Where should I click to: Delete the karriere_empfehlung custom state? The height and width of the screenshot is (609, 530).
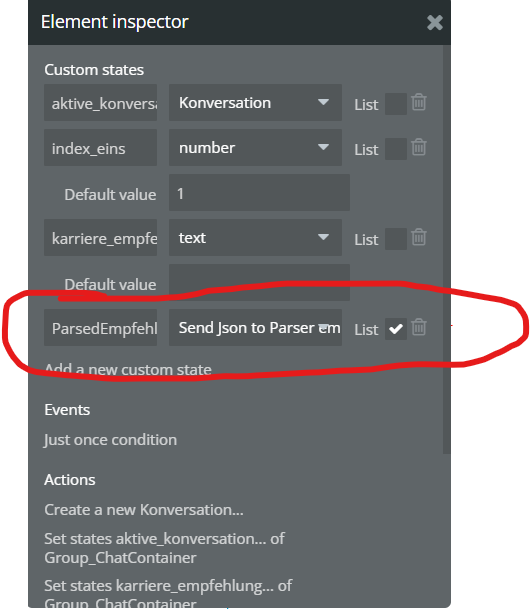click(419, 237)
